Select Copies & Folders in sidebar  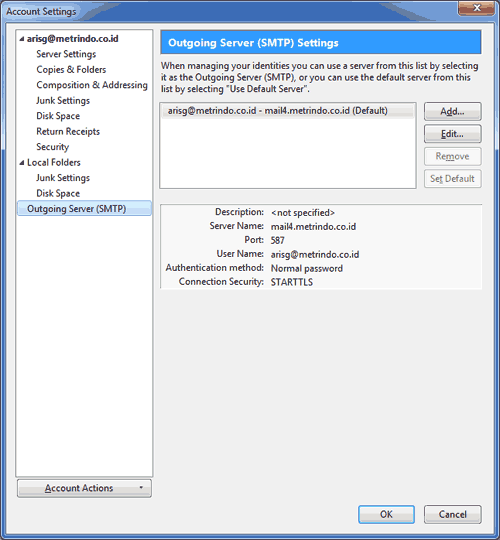pos(71,70)
